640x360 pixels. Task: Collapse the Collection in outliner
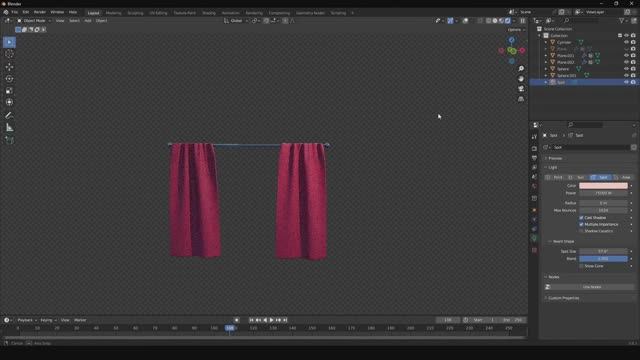pyautogui.click(x=539, y=36)
